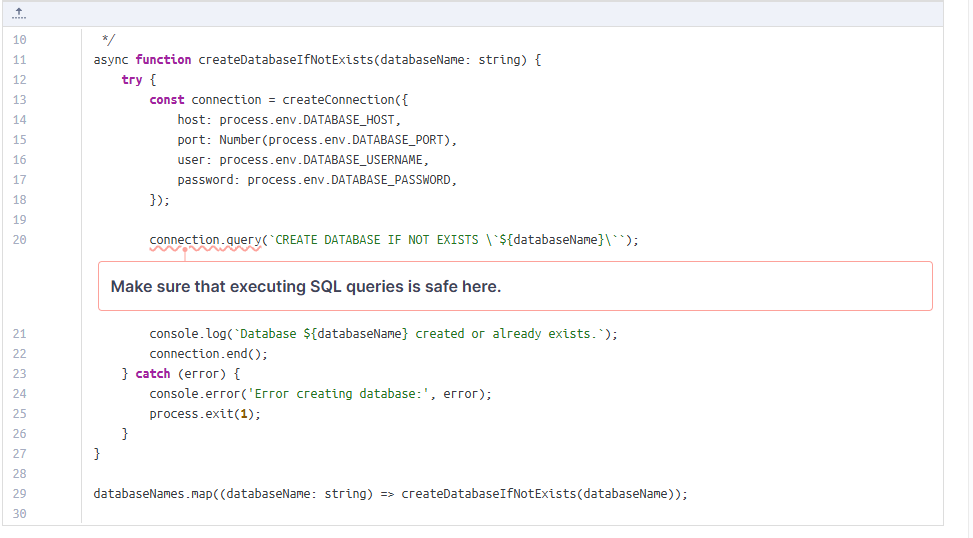
Task: Select line number 24 in the gutter
Action: point(19,394)
